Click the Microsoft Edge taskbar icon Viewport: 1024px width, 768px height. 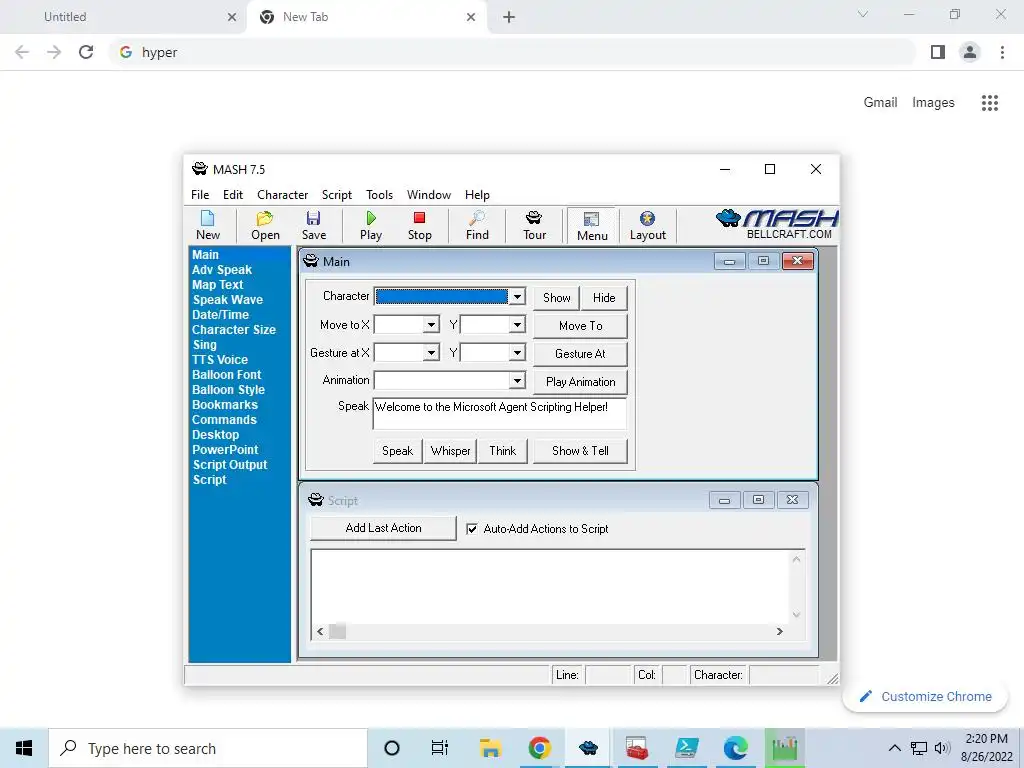click(735, 748)
